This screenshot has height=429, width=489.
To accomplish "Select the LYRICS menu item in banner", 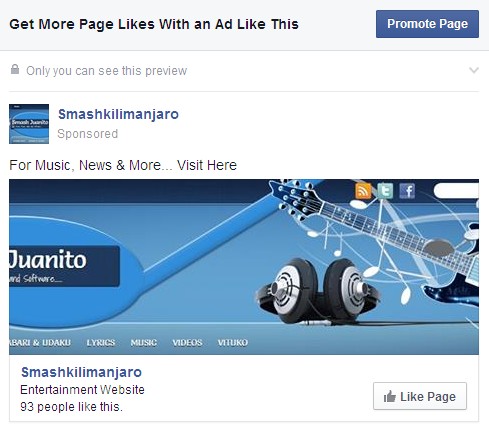I will [x=101, y=343].
